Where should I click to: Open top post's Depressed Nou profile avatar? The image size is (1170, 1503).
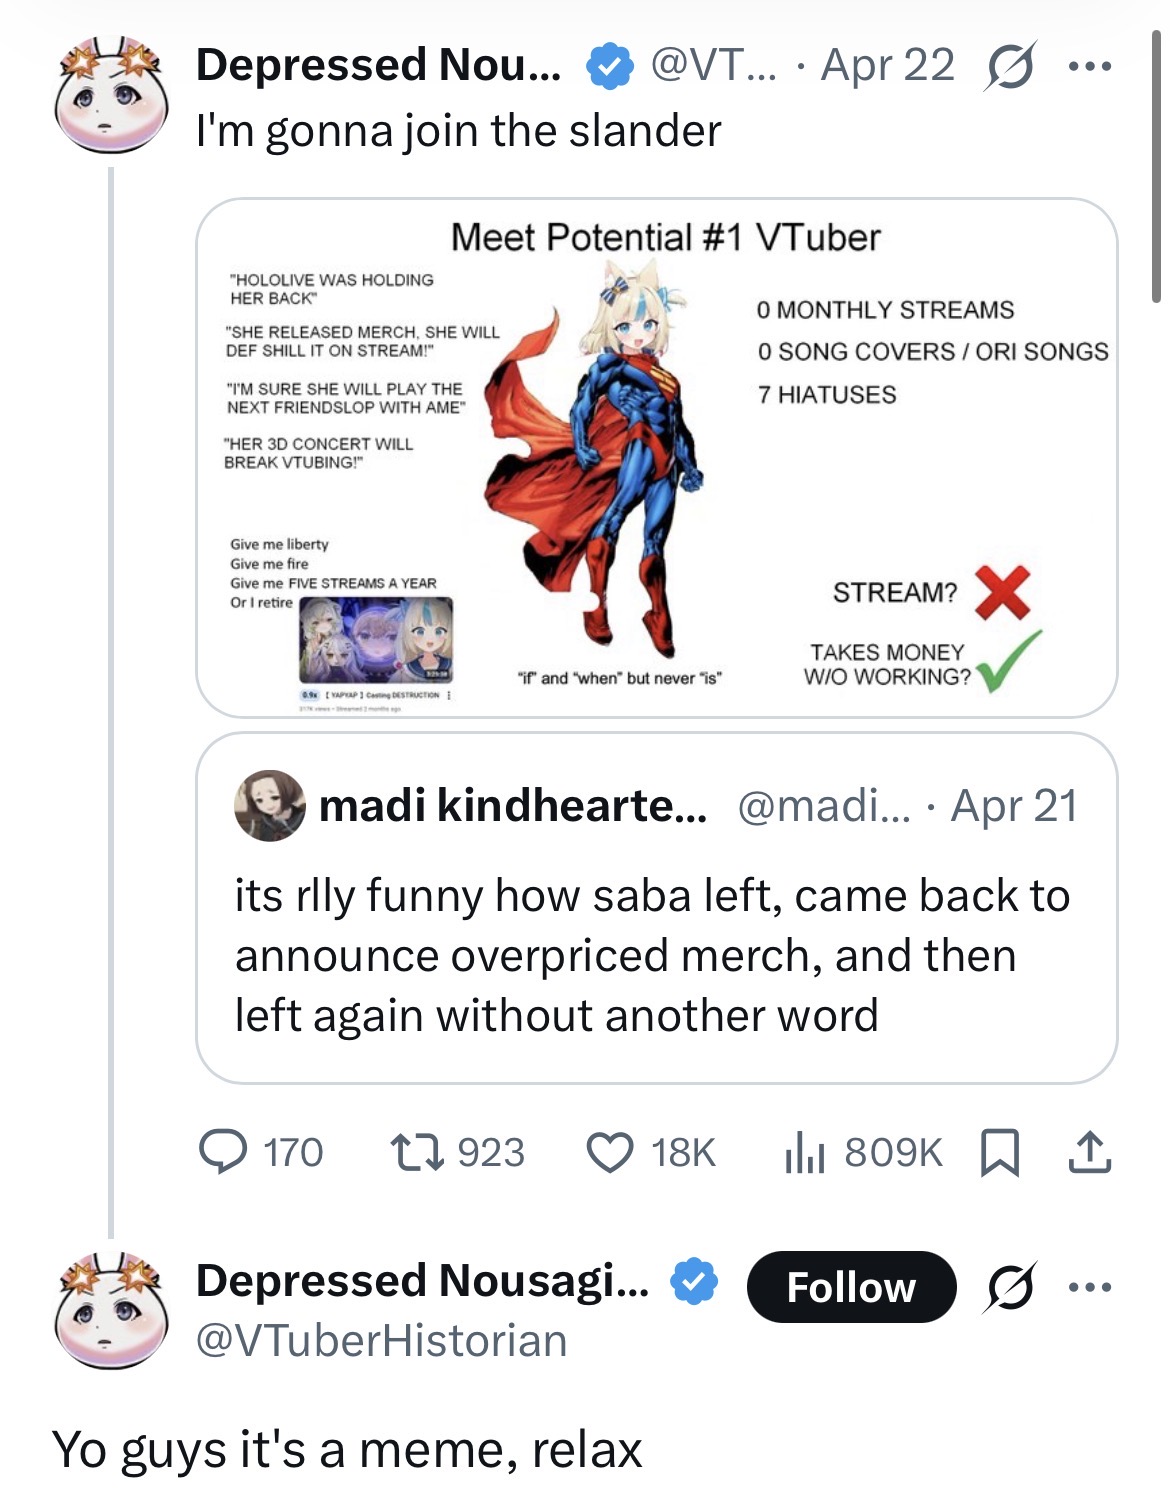[x=111, y=96]
